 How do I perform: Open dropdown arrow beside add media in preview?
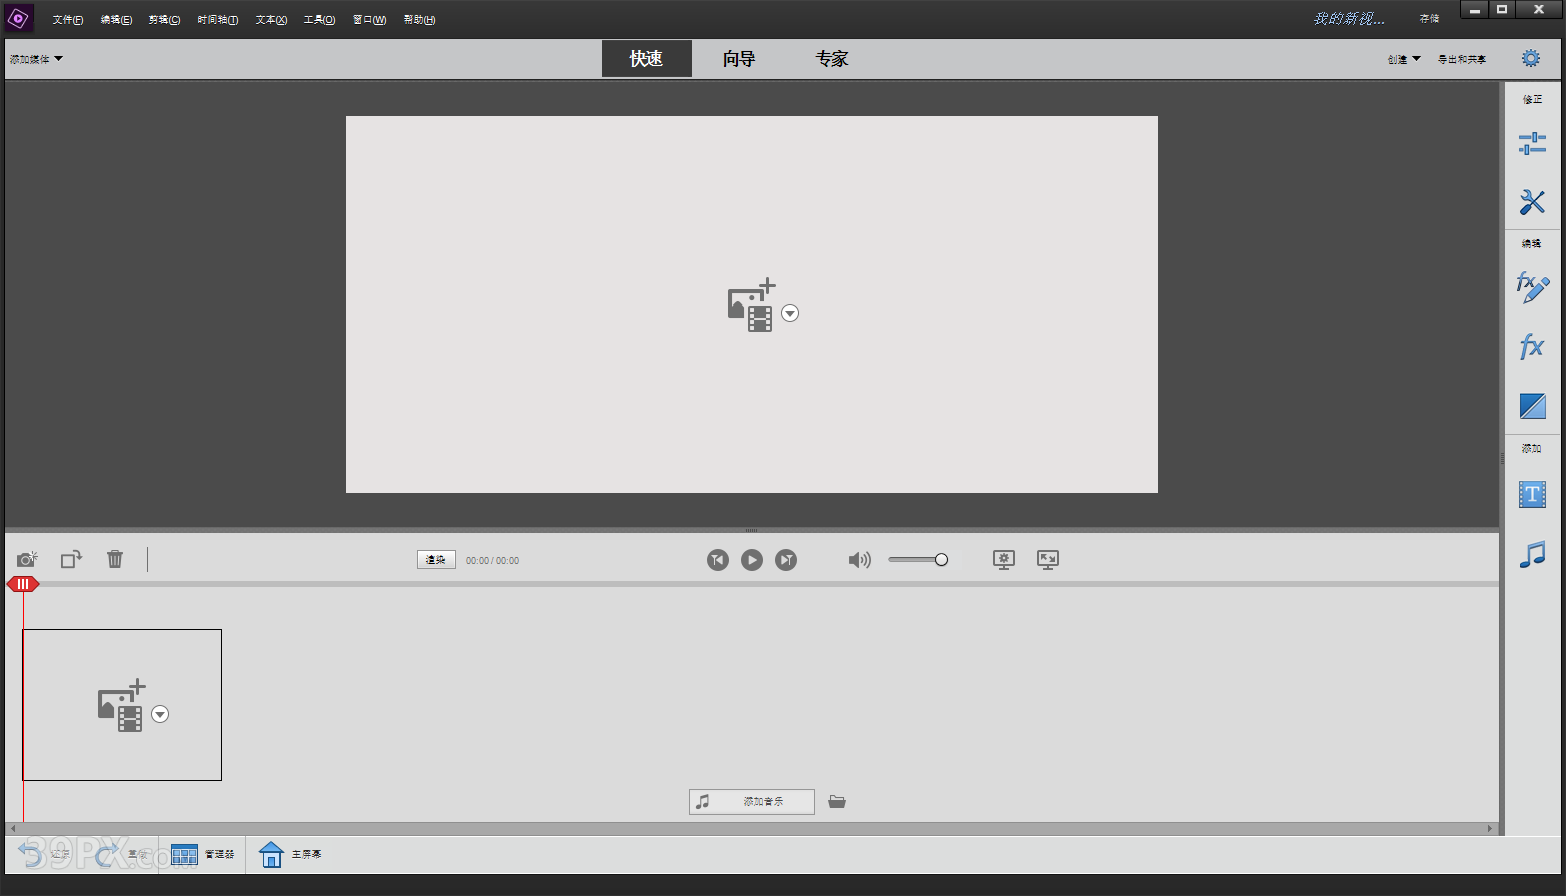pyautogui.click(x=790, y=314)
